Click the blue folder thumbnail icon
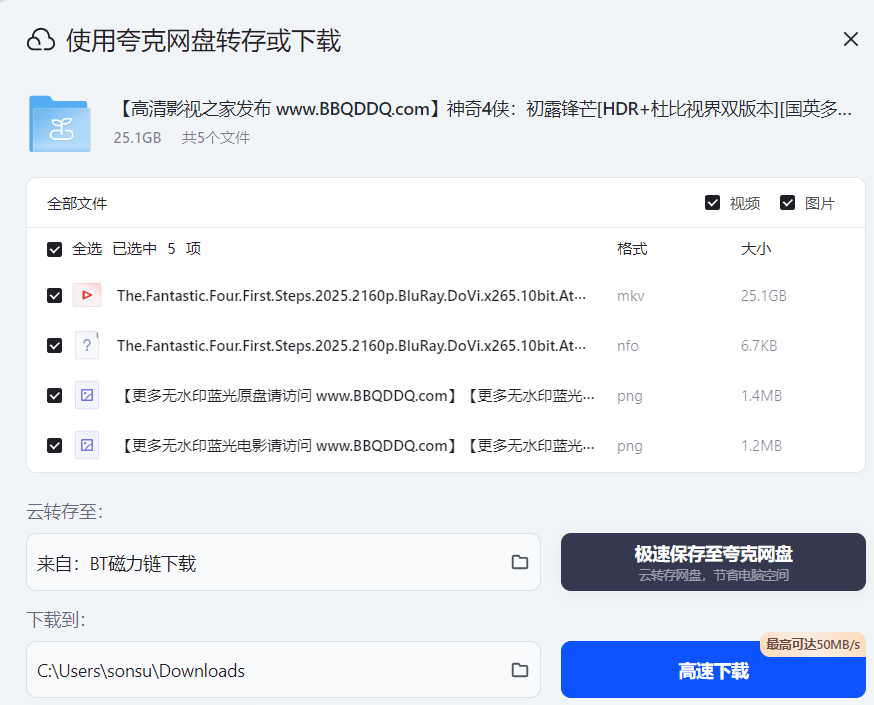 point(60,124)
